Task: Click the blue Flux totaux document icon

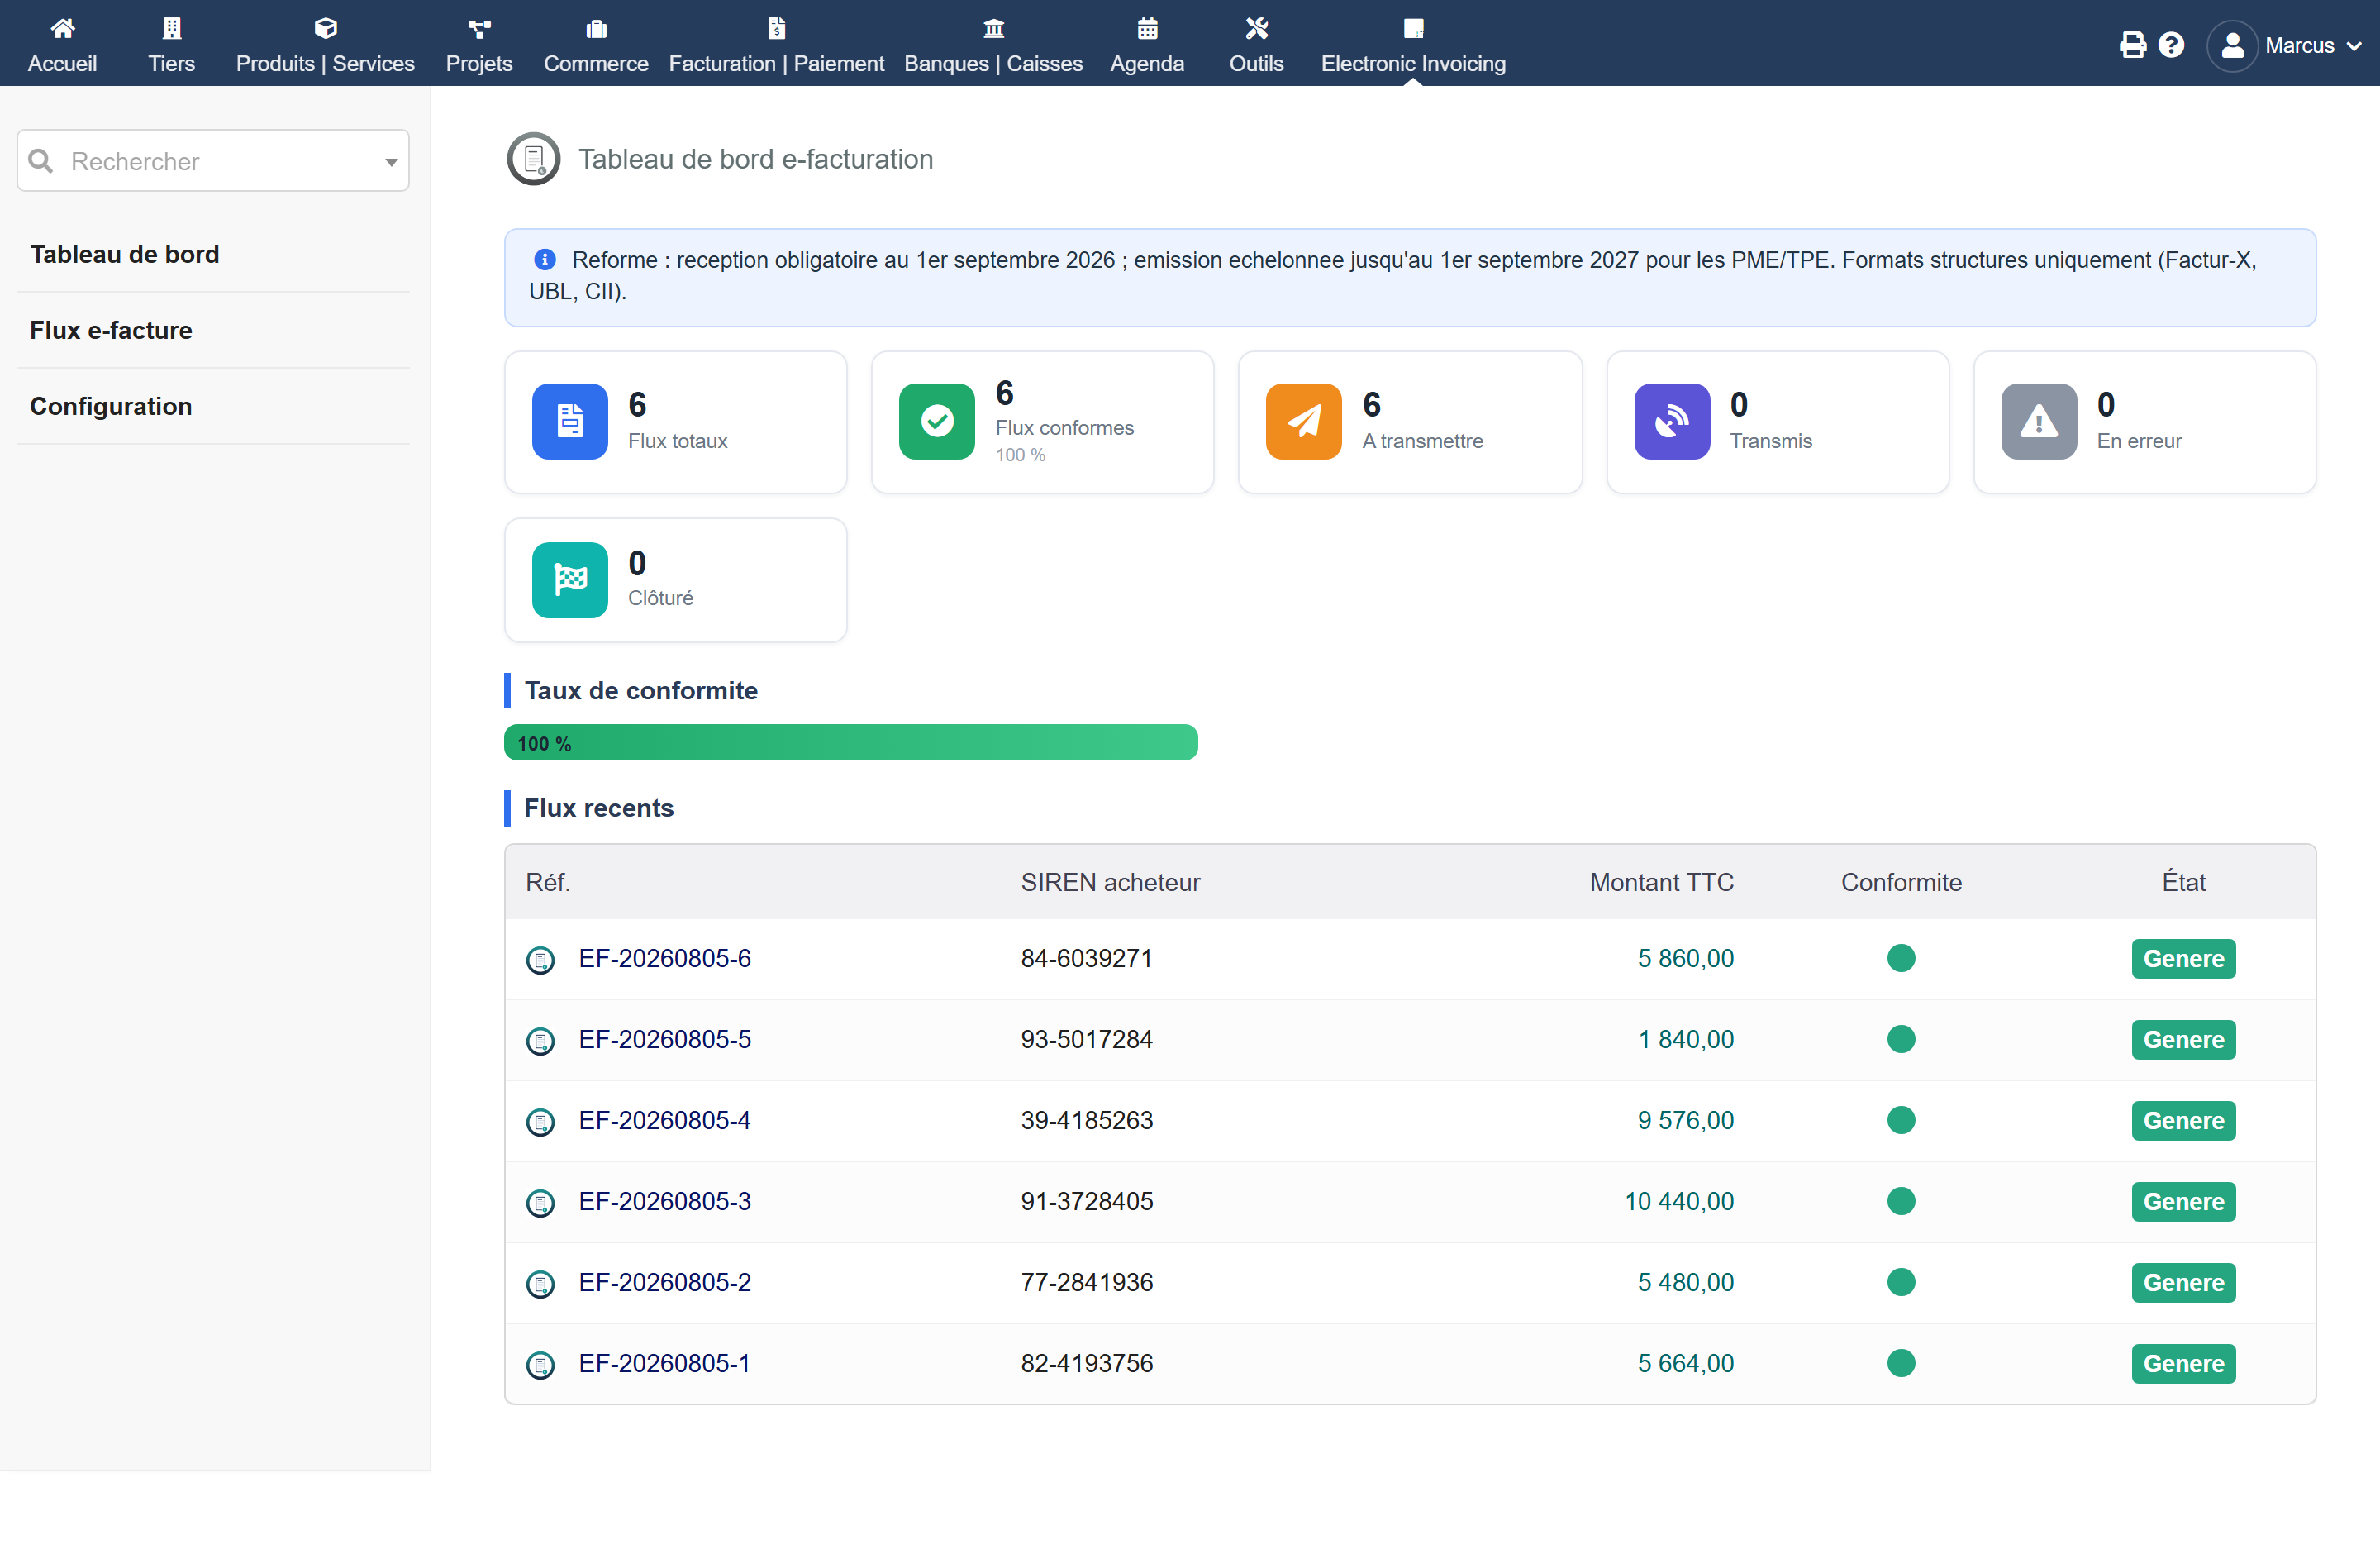Action: click(570, 421)
